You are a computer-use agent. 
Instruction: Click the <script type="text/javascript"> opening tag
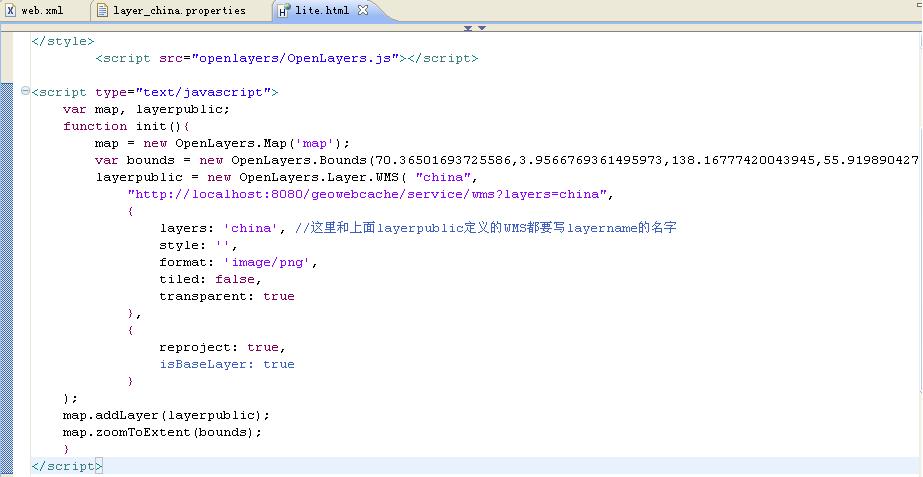tap(155, 92)
